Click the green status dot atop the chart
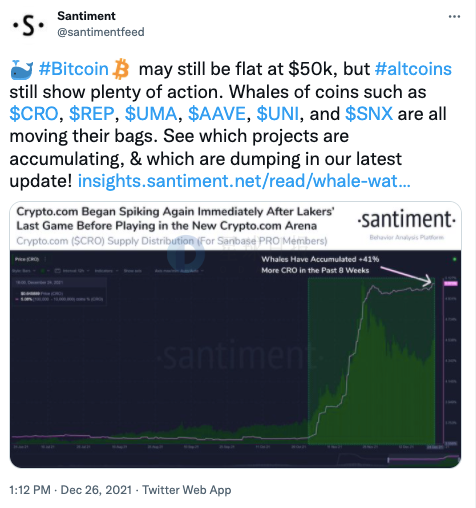 pos(454,259)
